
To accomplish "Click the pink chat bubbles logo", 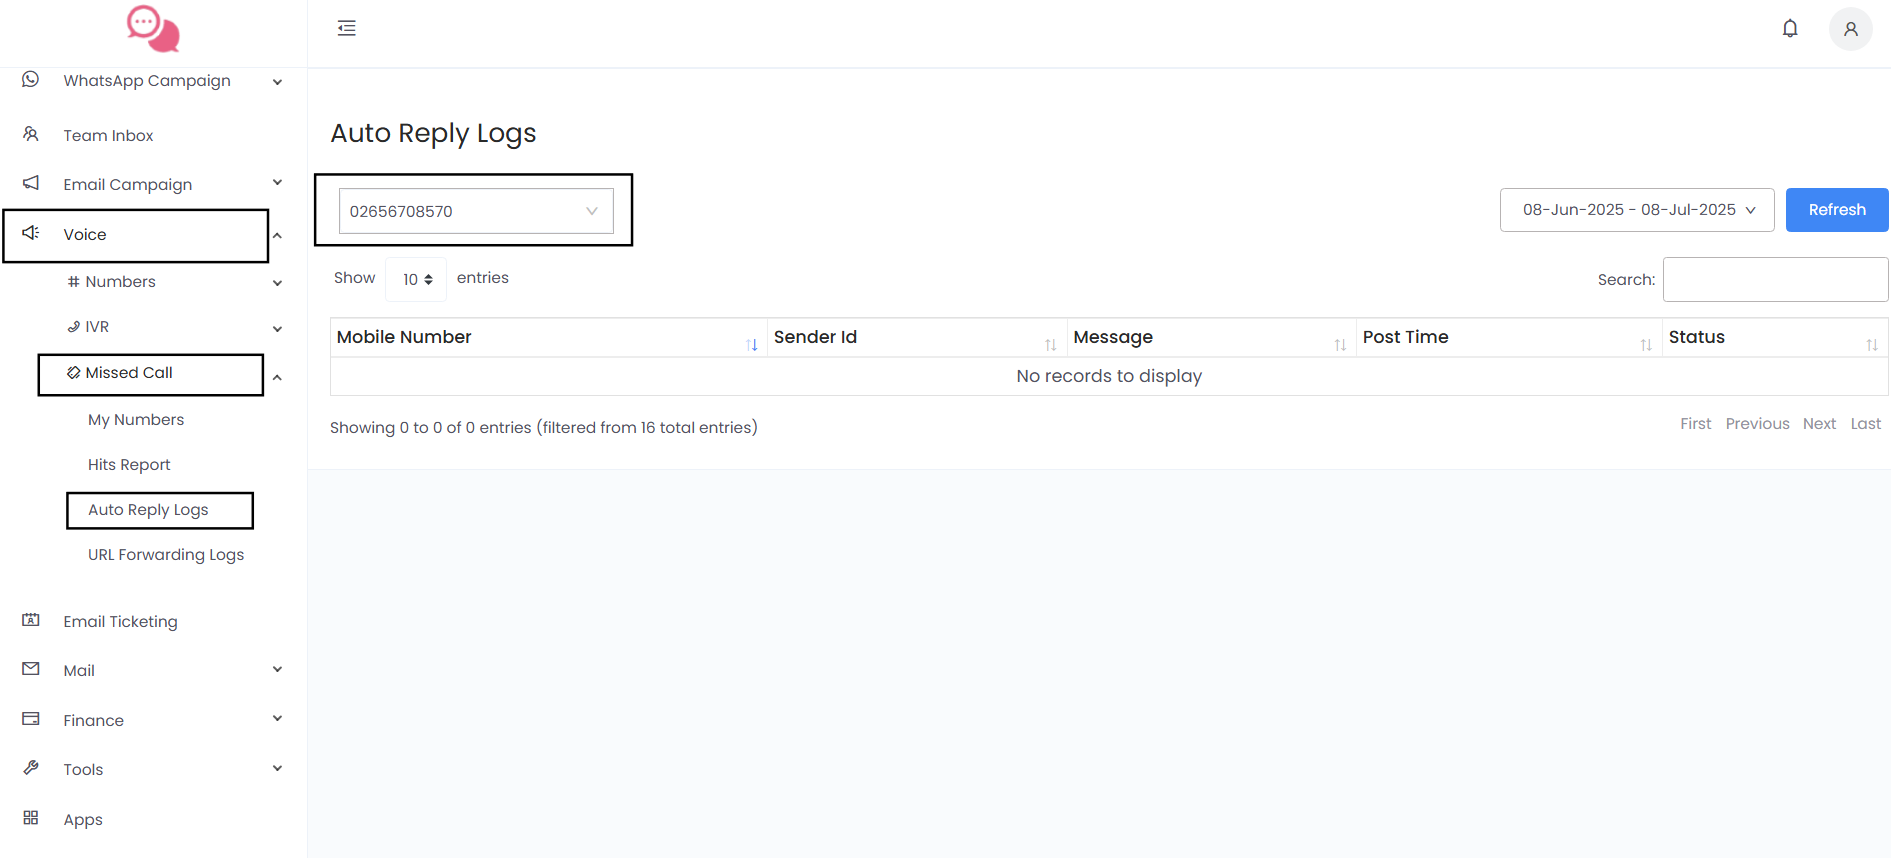I will (153, 28).
